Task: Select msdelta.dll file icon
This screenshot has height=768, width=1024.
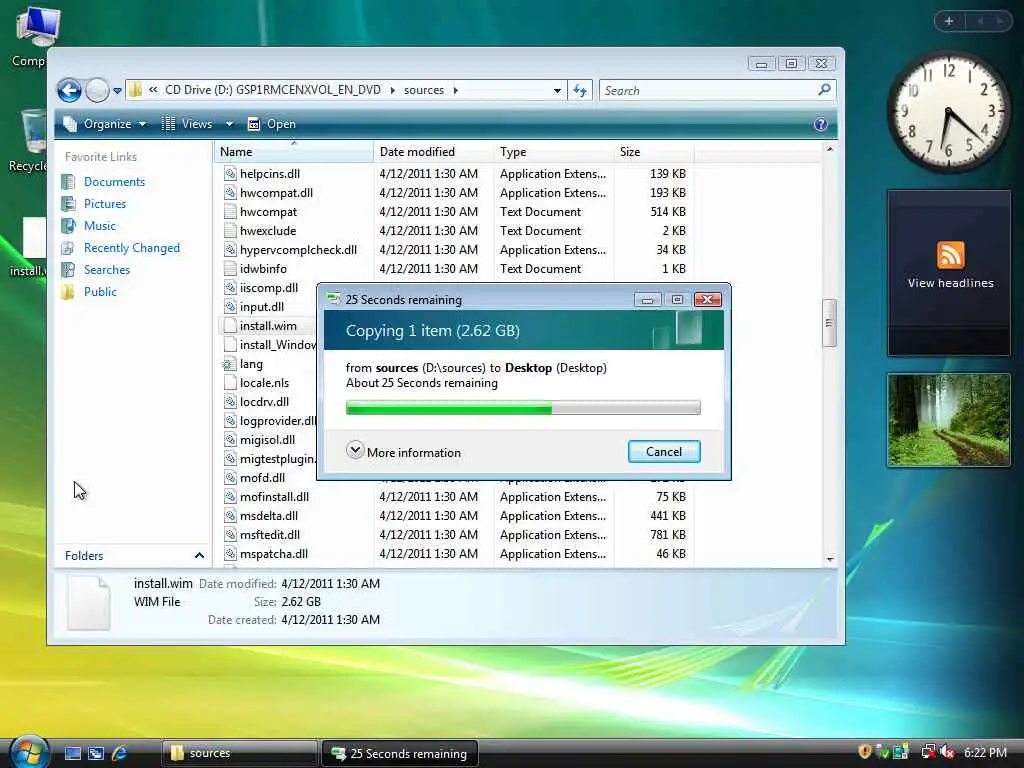Action: [x=230, y=515]
